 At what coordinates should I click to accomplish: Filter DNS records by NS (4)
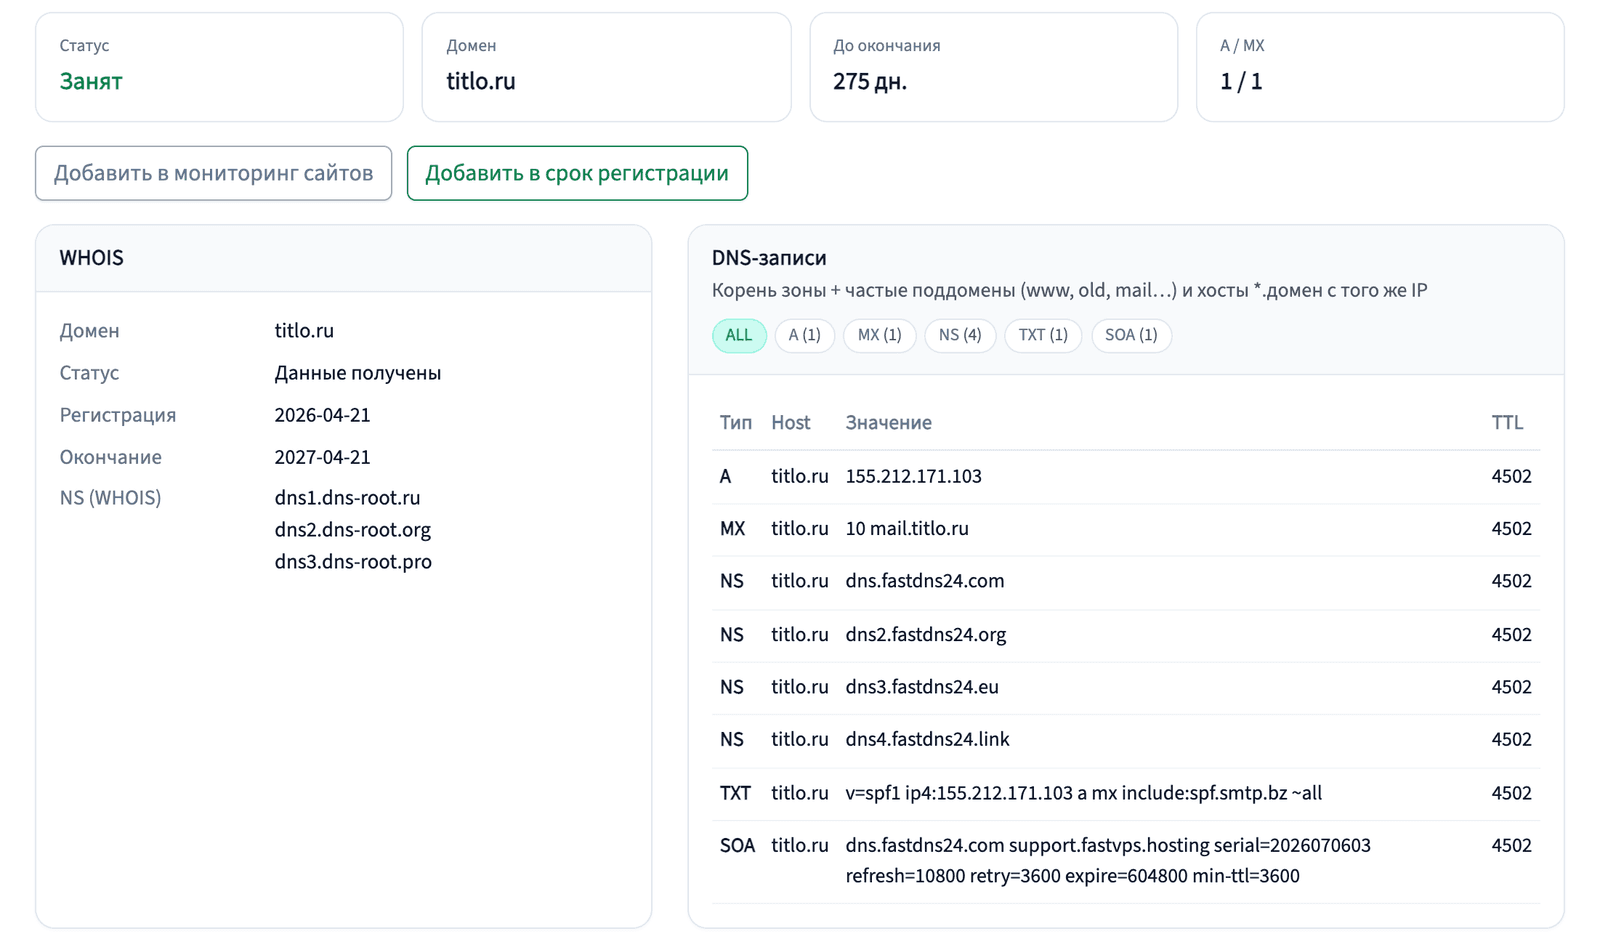tap(960, 335)
